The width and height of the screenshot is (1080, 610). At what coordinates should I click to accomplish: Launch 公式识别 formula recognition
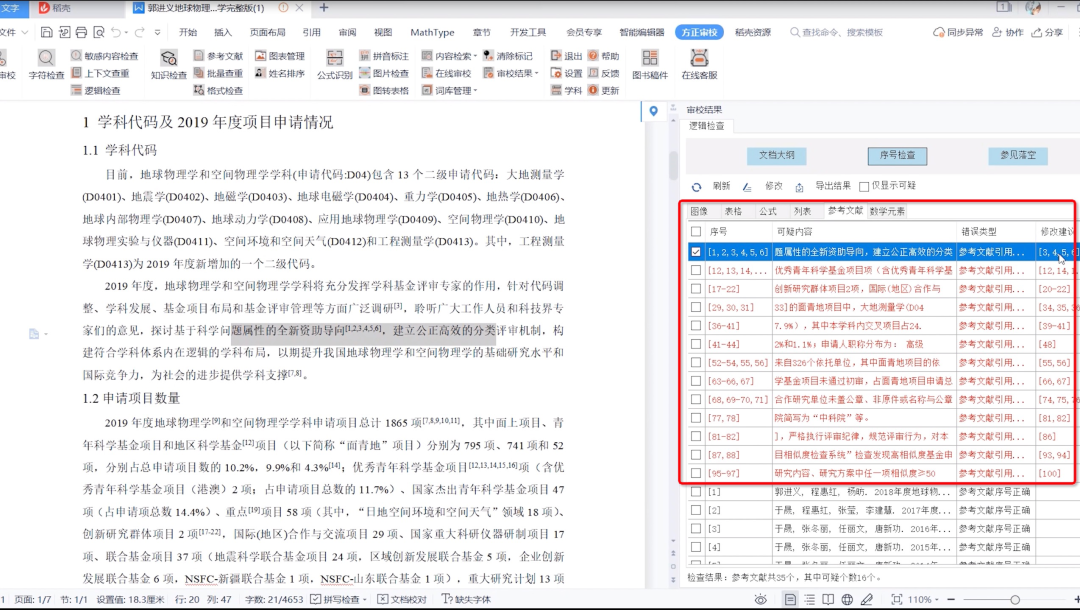click(x=335, y=65)
